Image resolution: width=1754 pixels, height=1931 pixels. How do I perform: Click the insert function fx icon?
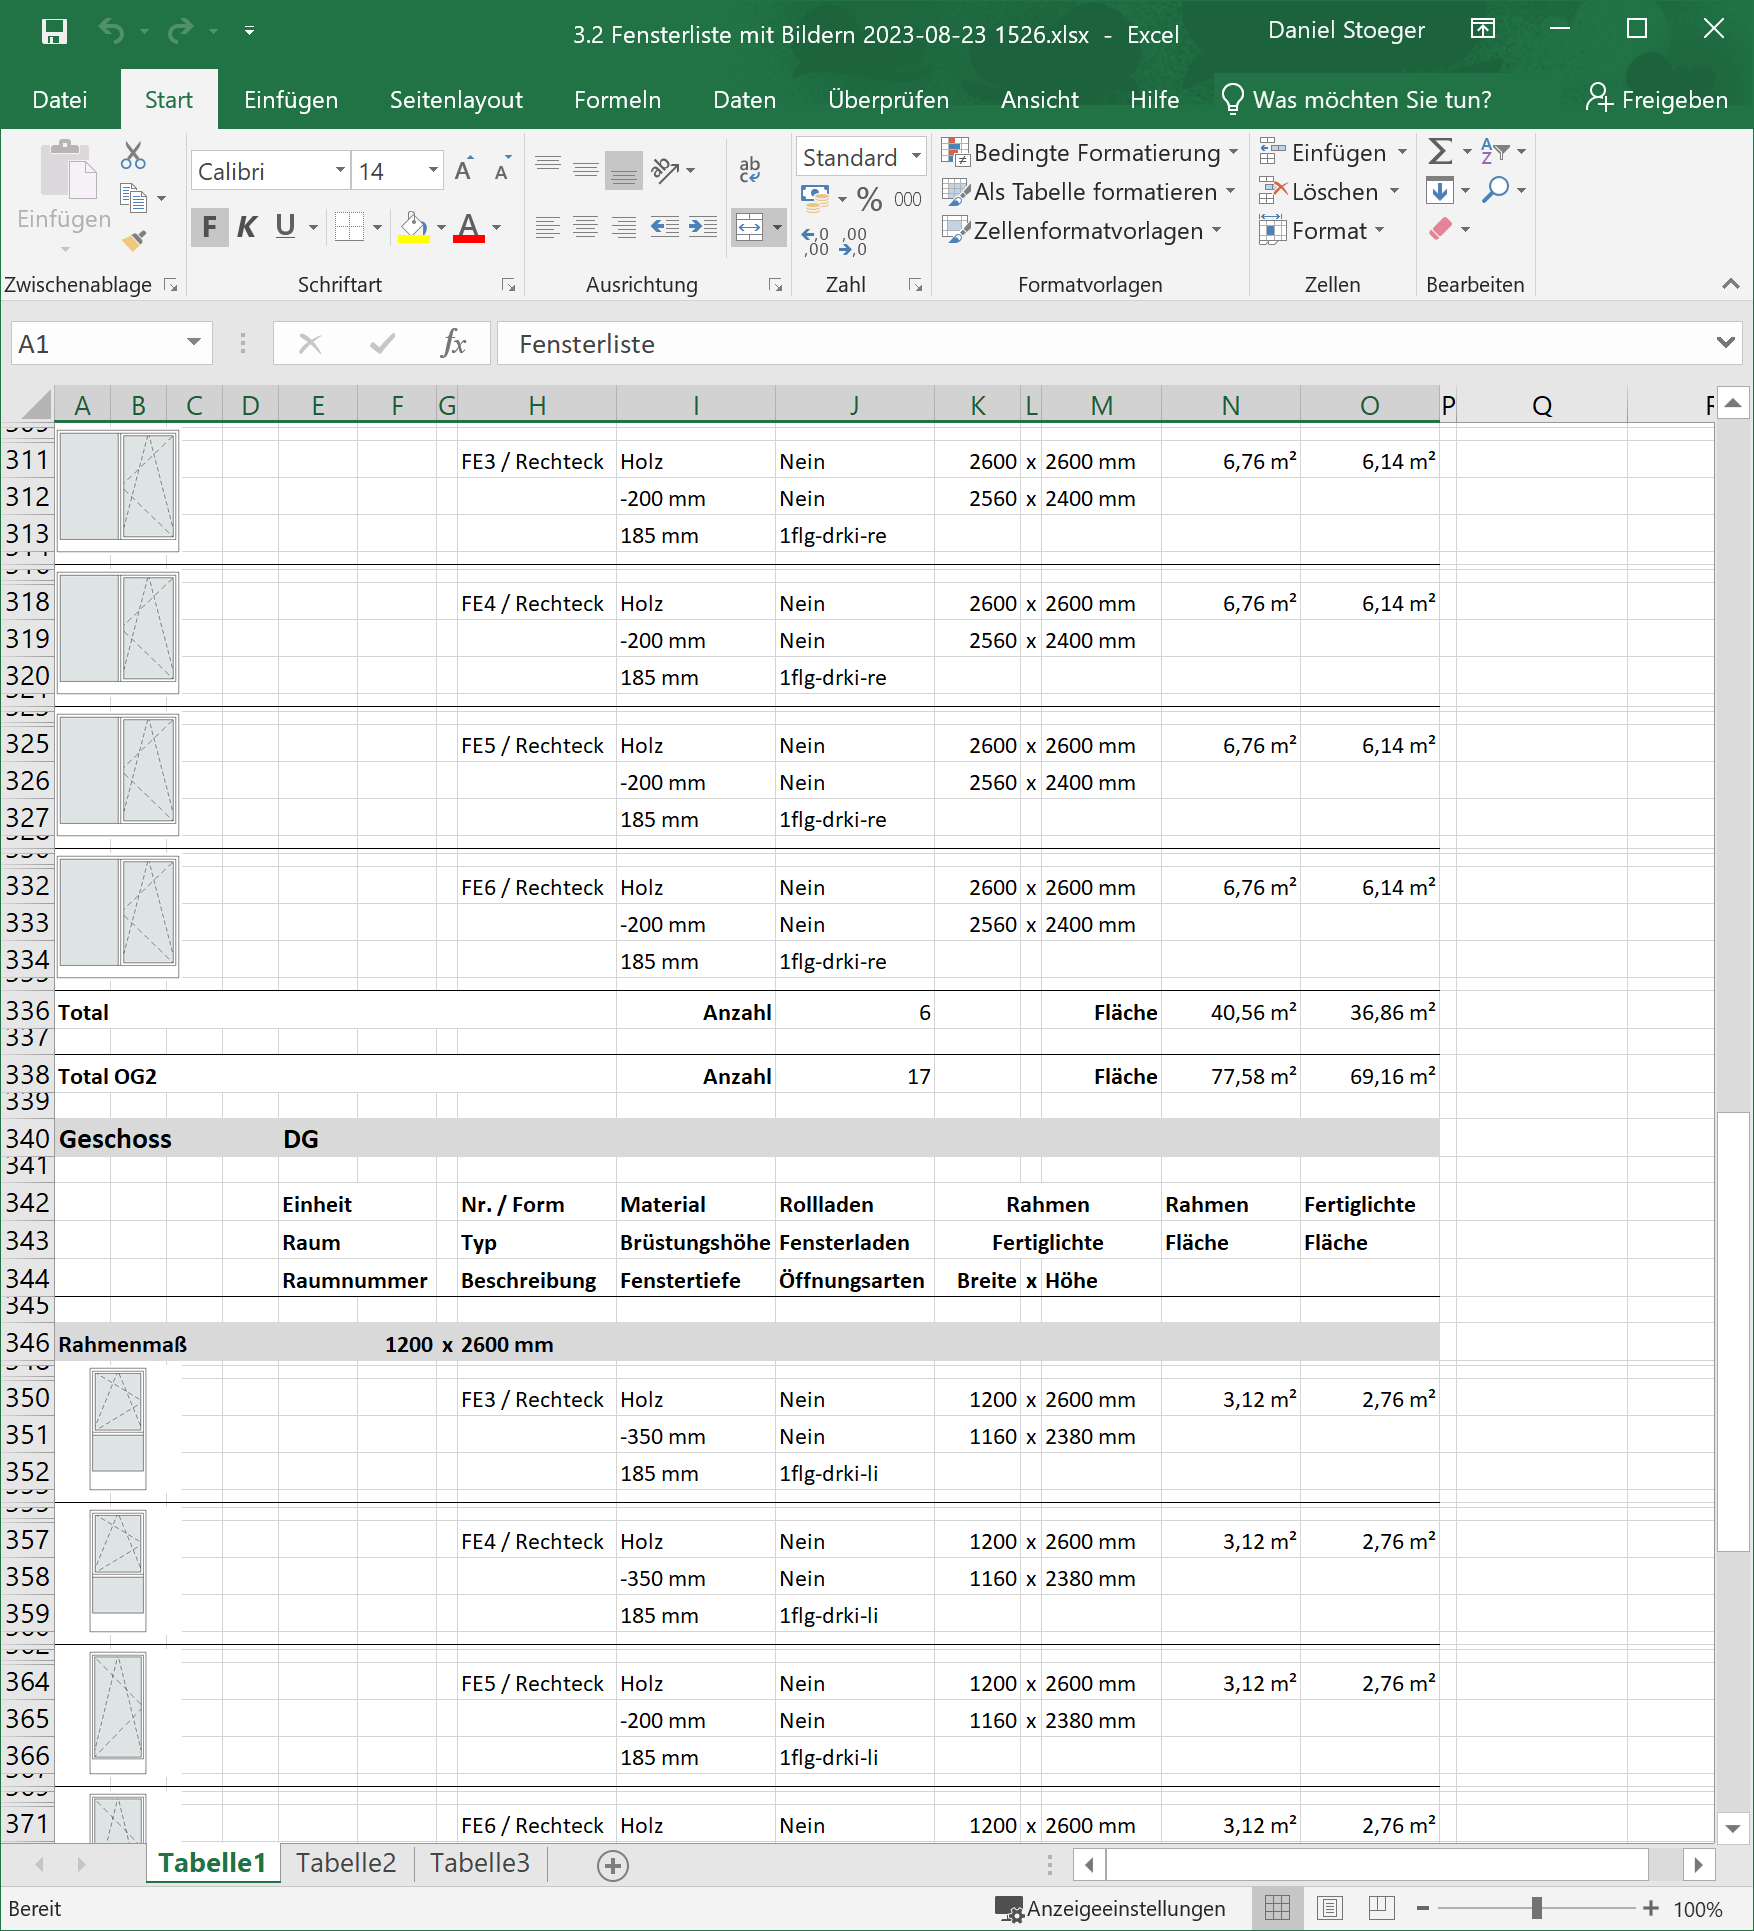click(x=453, y=344)
